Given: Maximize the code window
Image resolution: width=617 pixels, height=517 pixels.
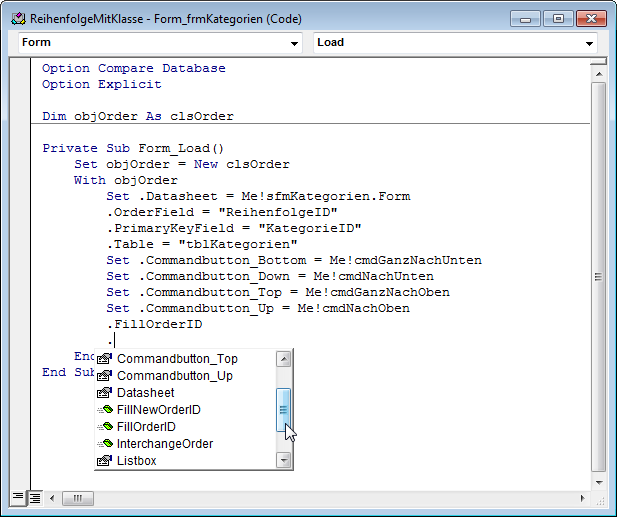Looking at the screenshot, I should pyautogui.click(x=557, y=18).
